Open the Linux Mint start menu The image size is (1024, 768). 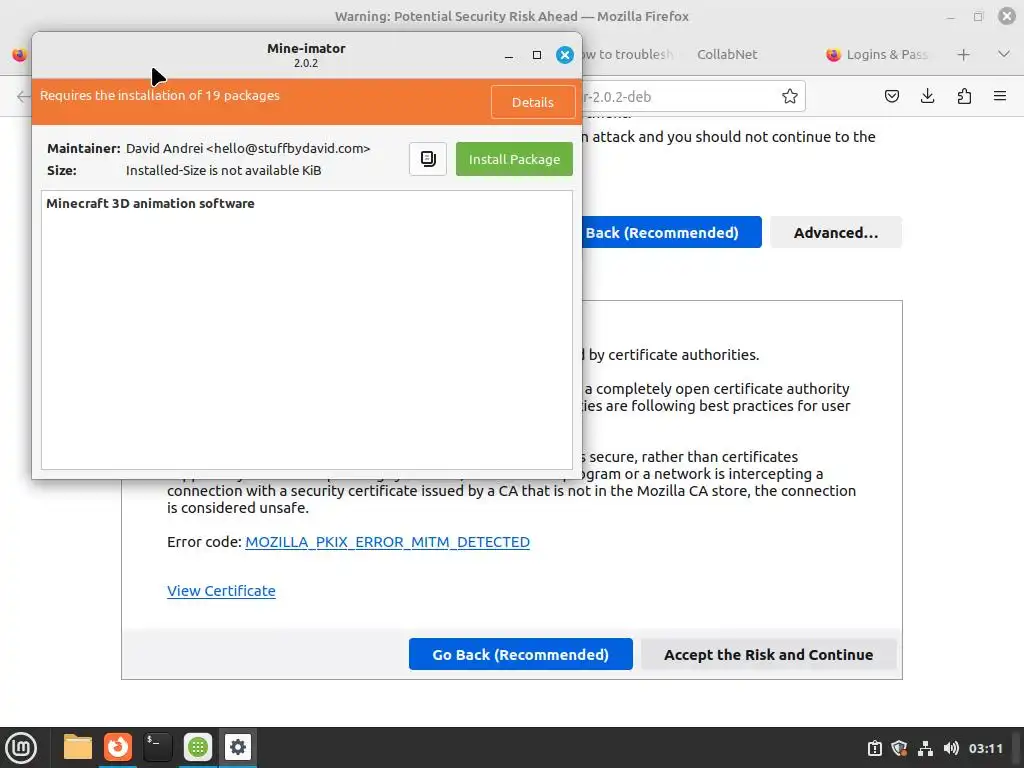tap(21, 748)
